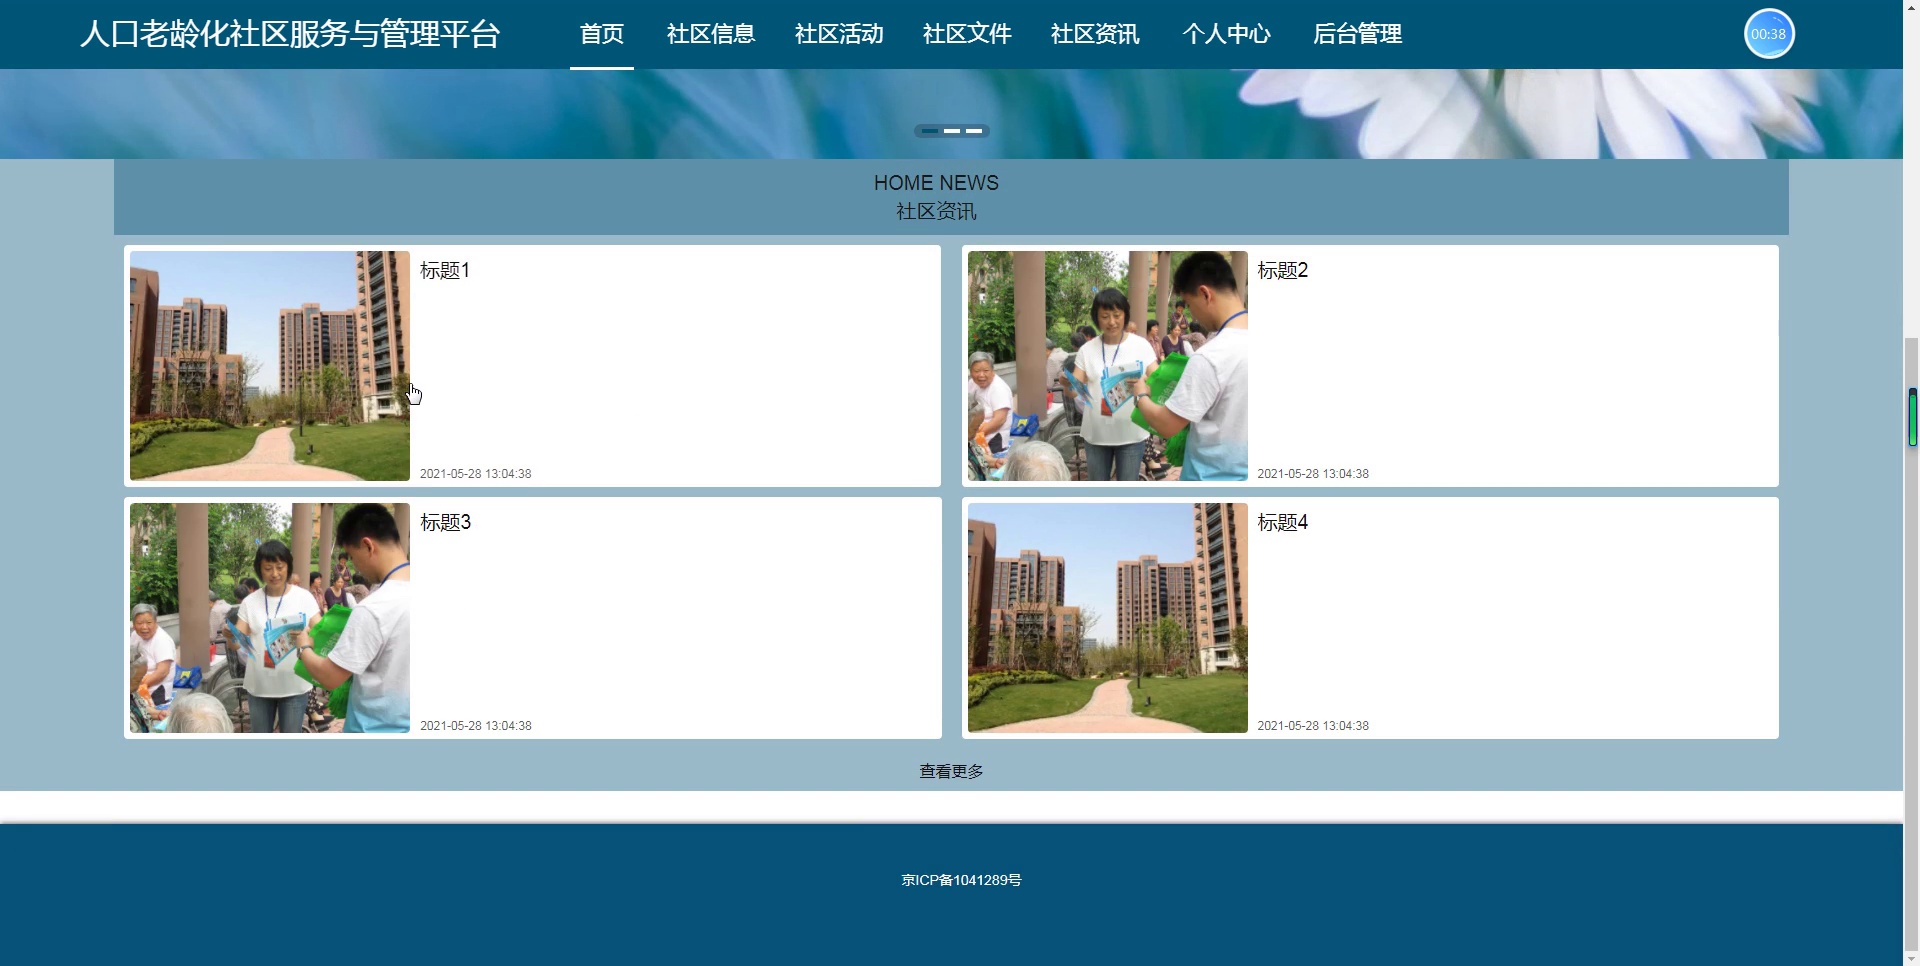Click the 2021-05-28 13:04:38 date under 标题1
The width and height of the screenshot is (1920, 966).
tap(476, 474)
